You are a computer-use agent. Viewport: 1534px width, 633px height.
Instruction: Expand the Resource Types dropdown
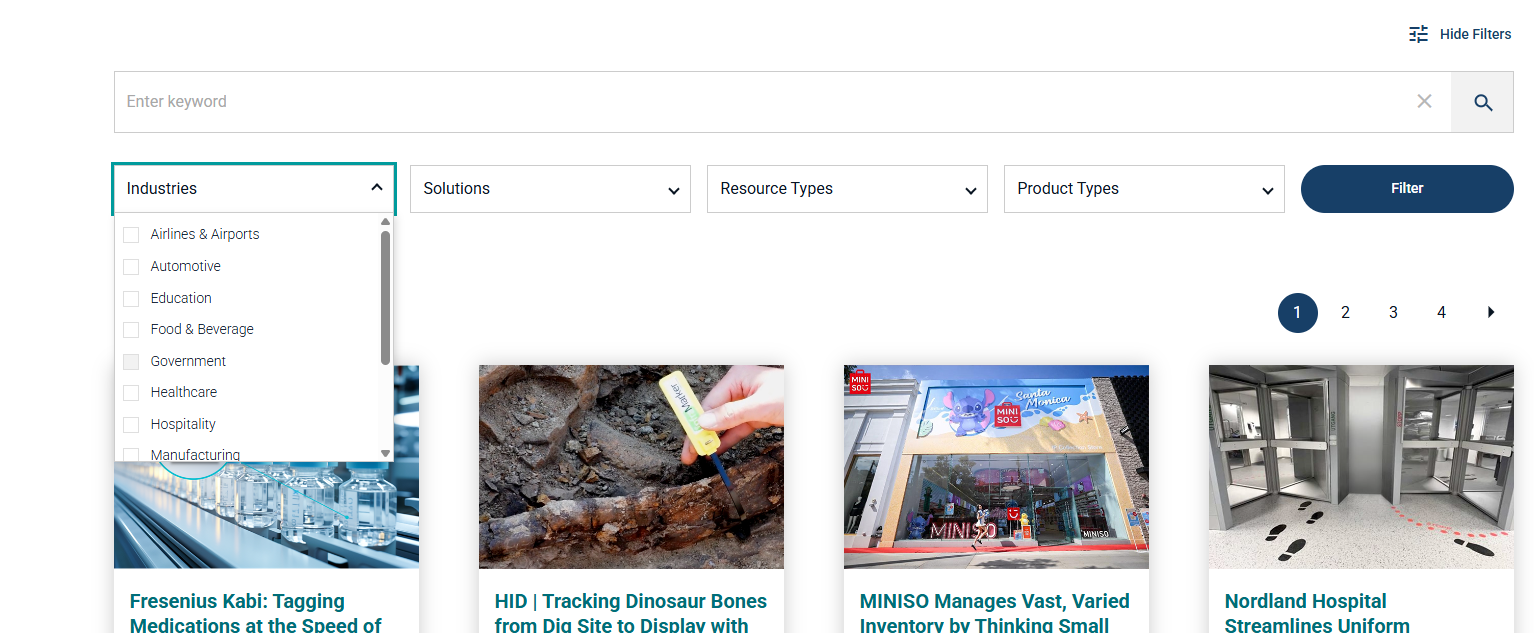847,189
